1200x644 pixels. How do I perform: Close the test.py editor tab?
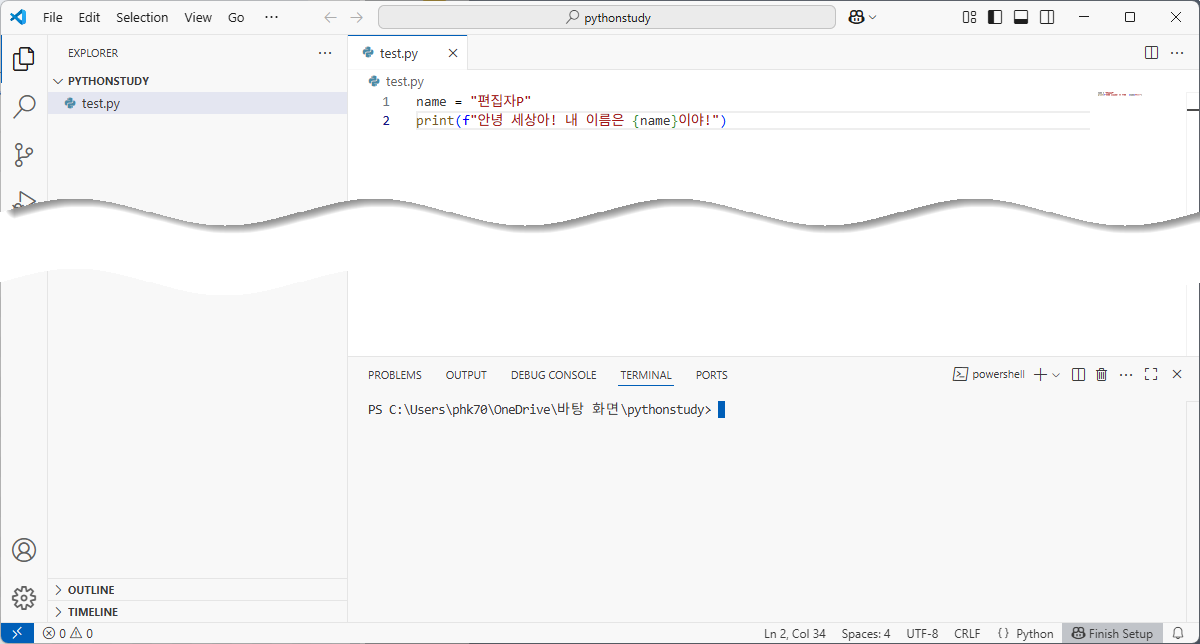452,53
